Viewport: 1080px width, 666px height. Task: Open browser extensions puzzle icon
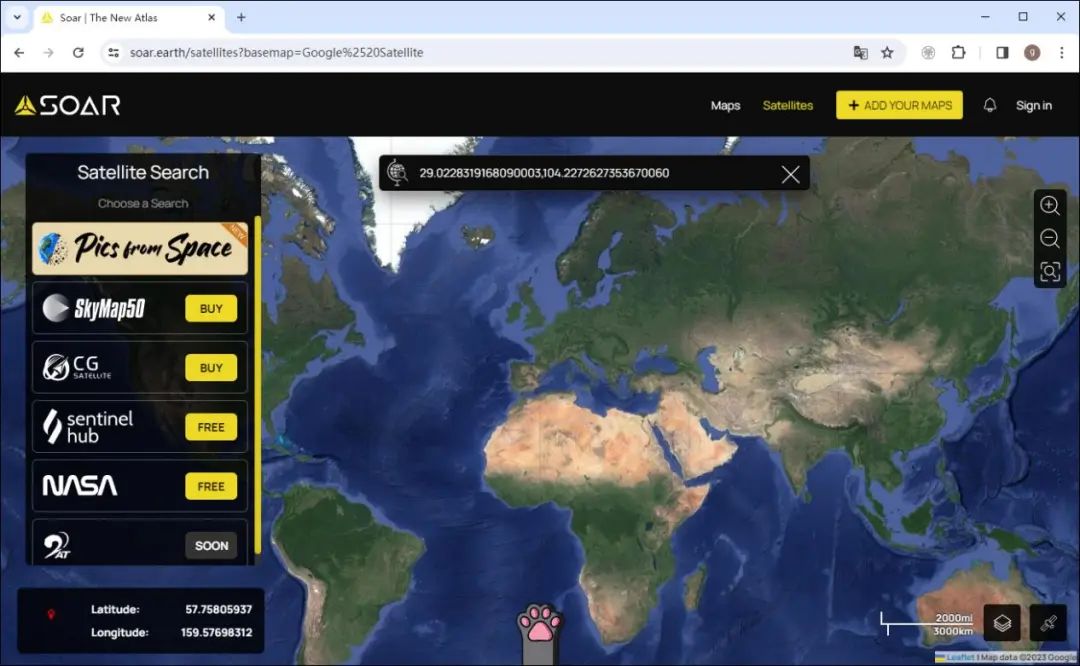[x=958, y=52]
